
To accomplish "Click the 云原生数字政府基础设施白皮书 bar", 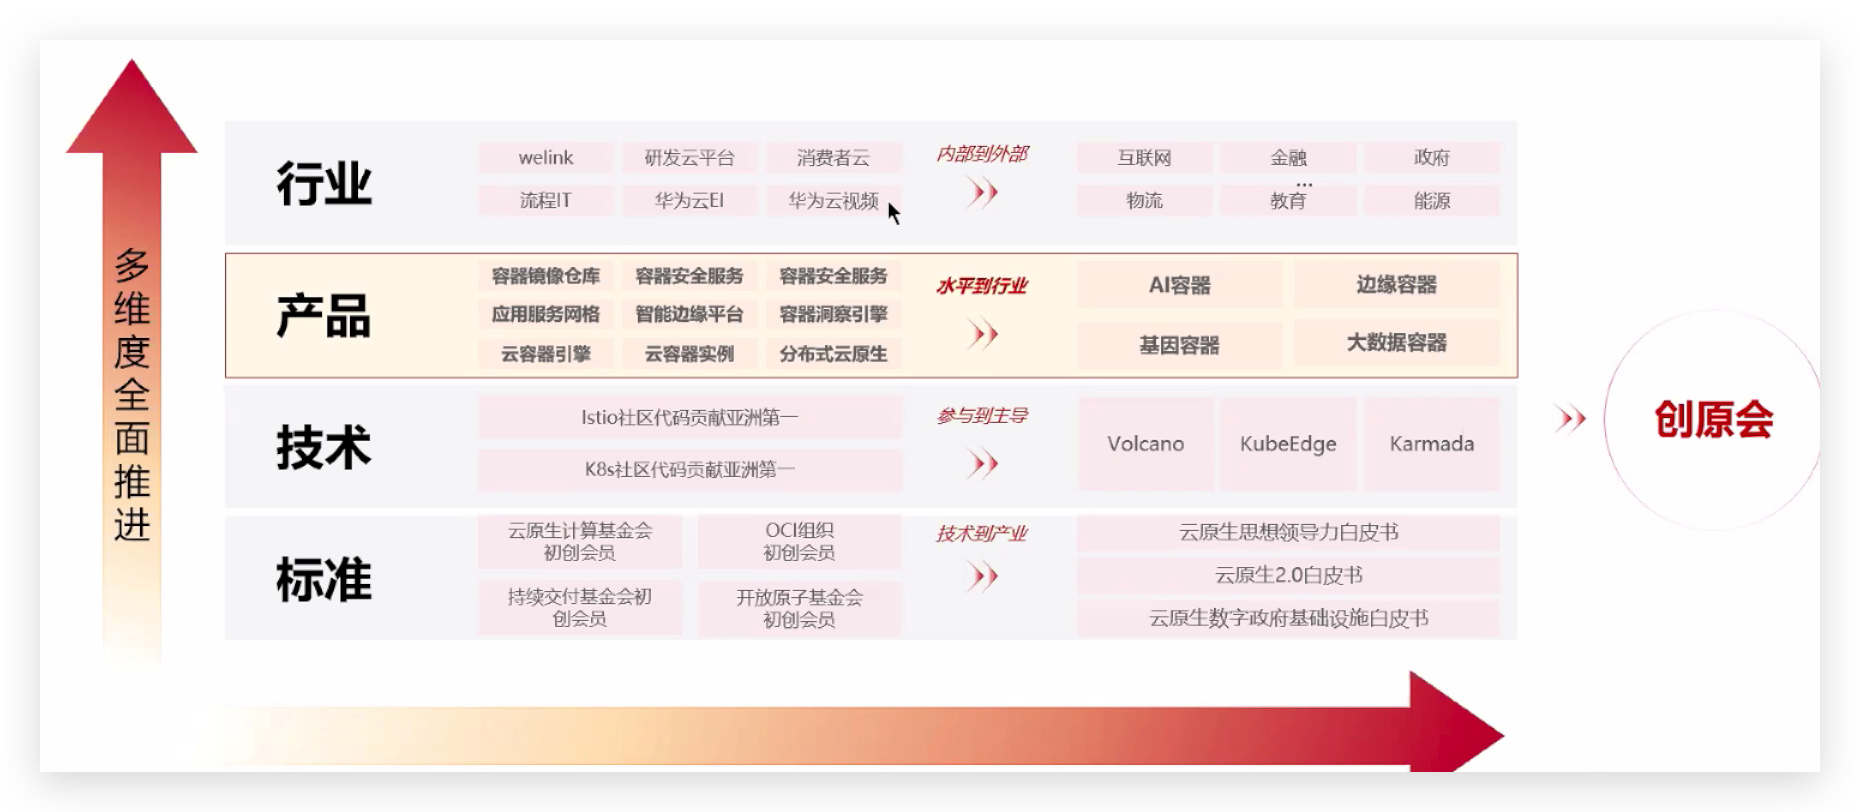I will tap(1288, 619).
